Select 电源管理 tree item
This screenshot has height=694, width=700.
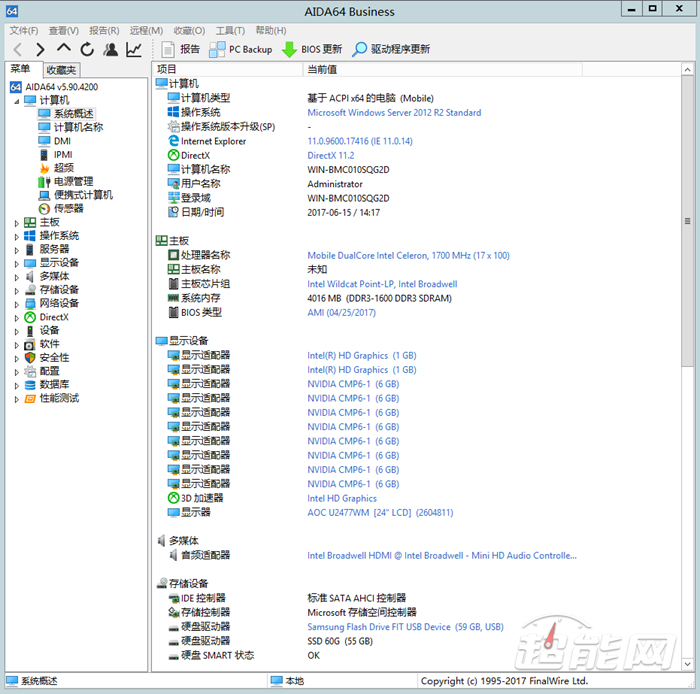[x=74, y=181]
